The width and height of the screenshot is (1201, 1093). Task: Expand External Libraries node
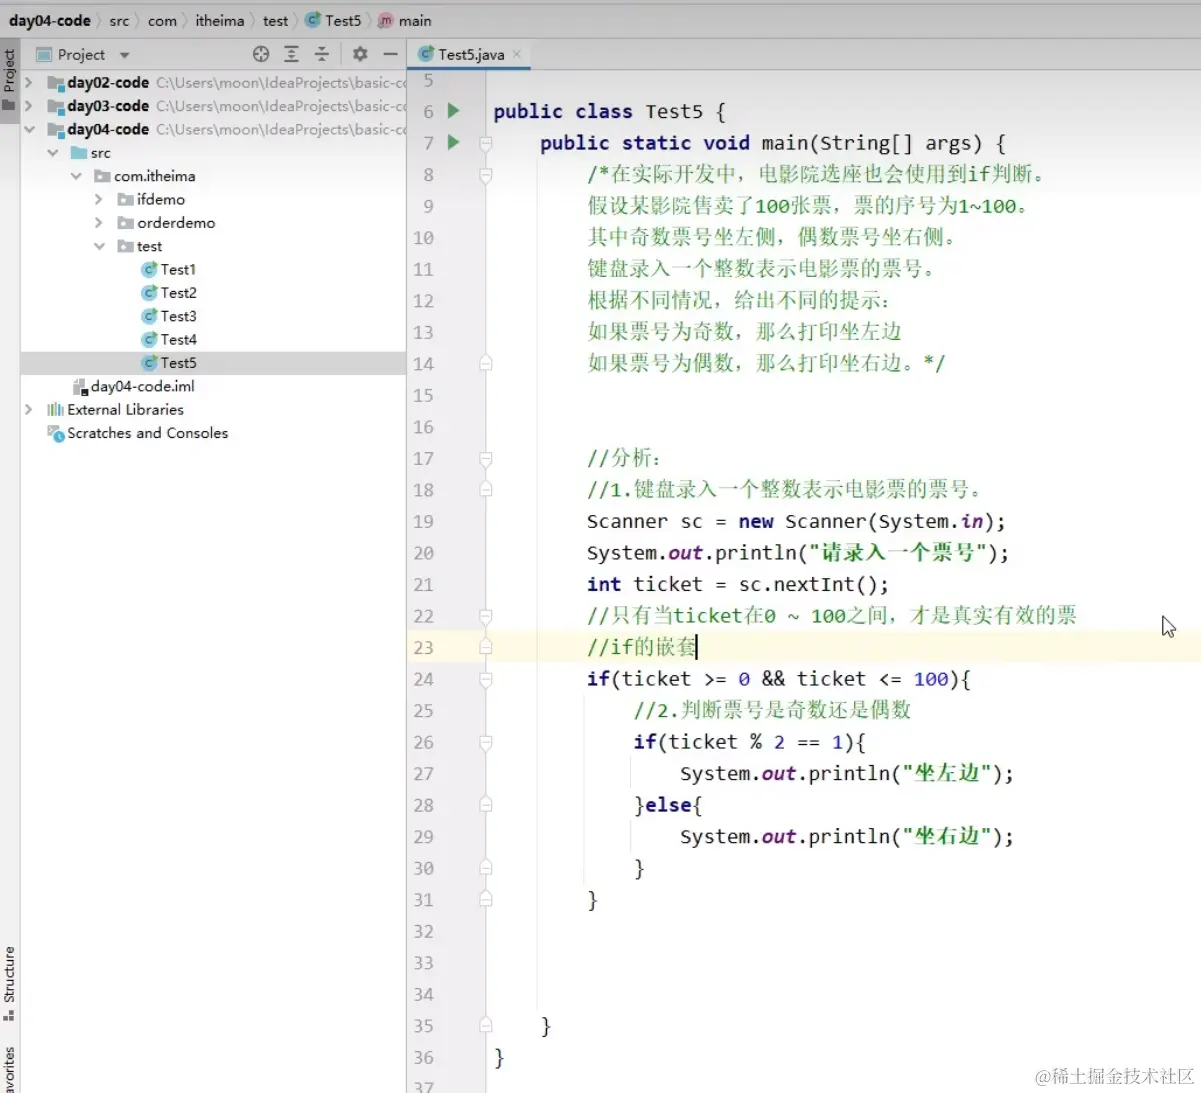point(29,409)
